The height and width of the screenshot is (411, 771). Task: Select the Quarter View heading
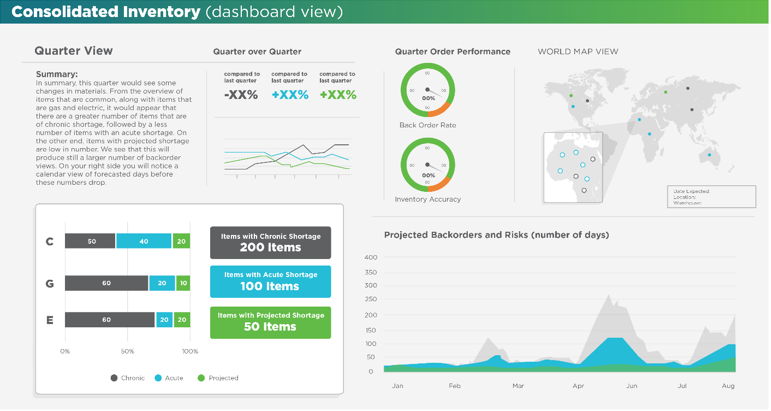click(73, 51)
